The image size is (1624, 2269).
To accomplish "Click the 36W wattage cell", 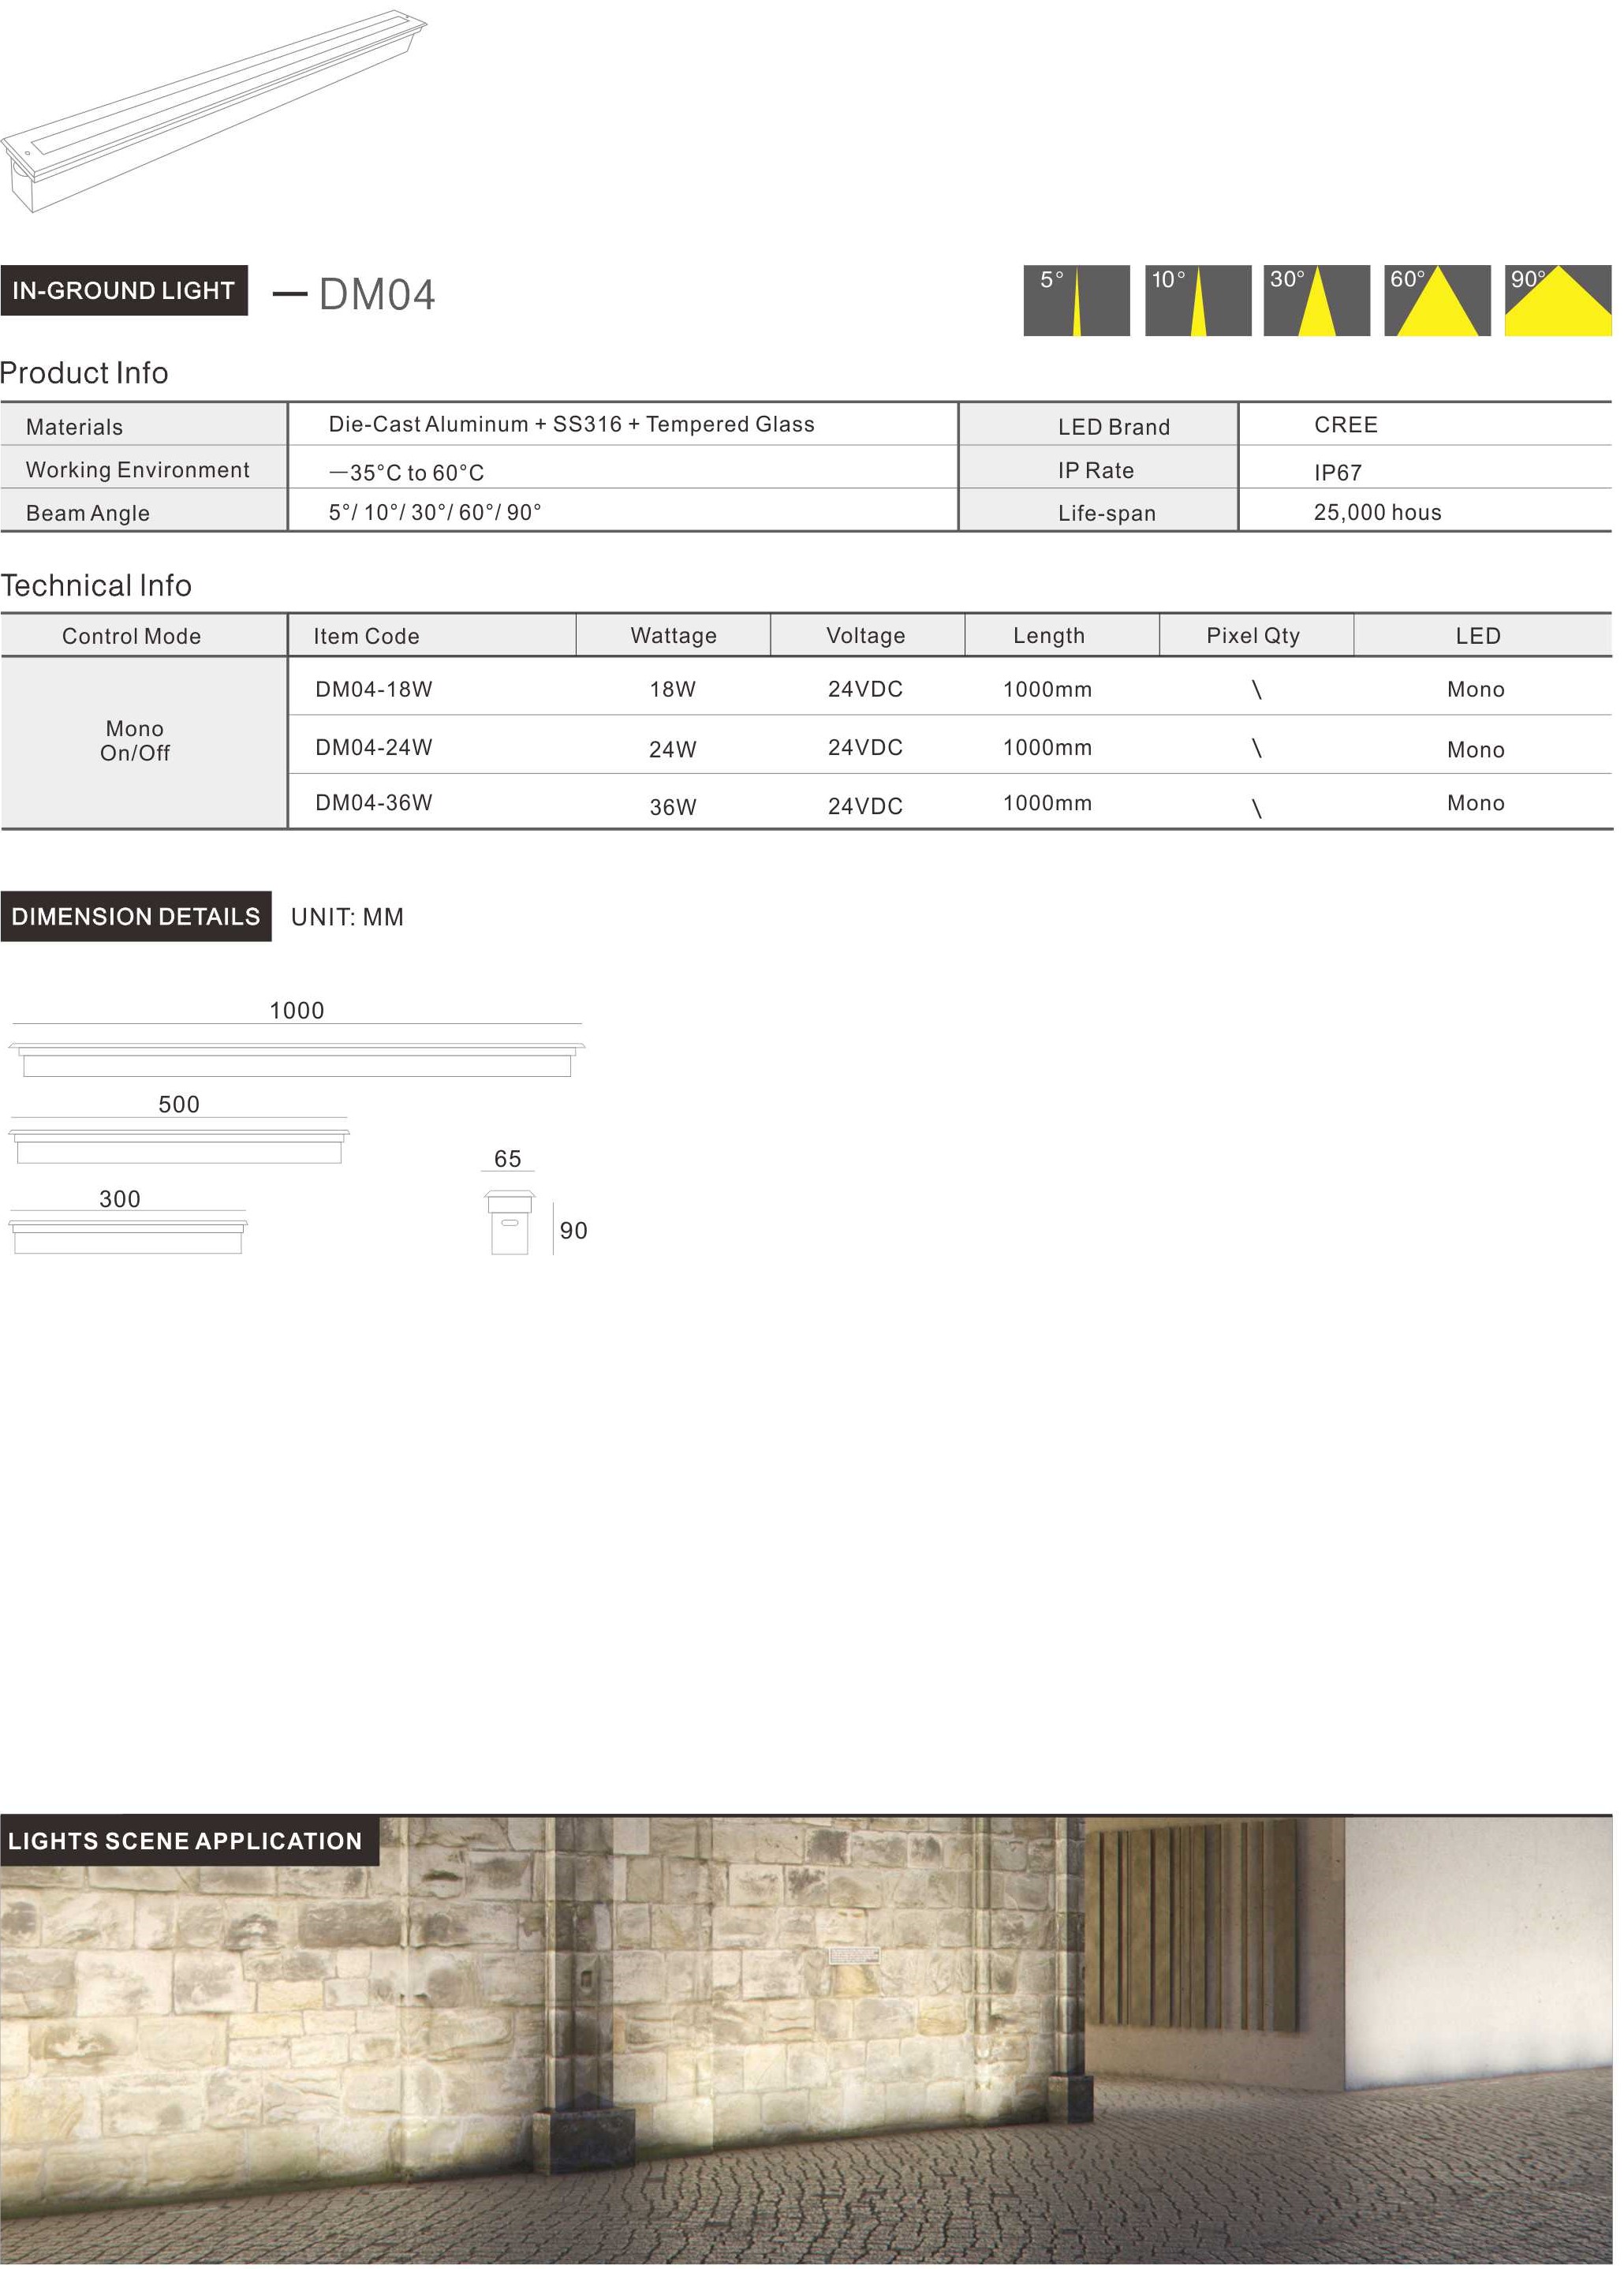I will point(672,807).
